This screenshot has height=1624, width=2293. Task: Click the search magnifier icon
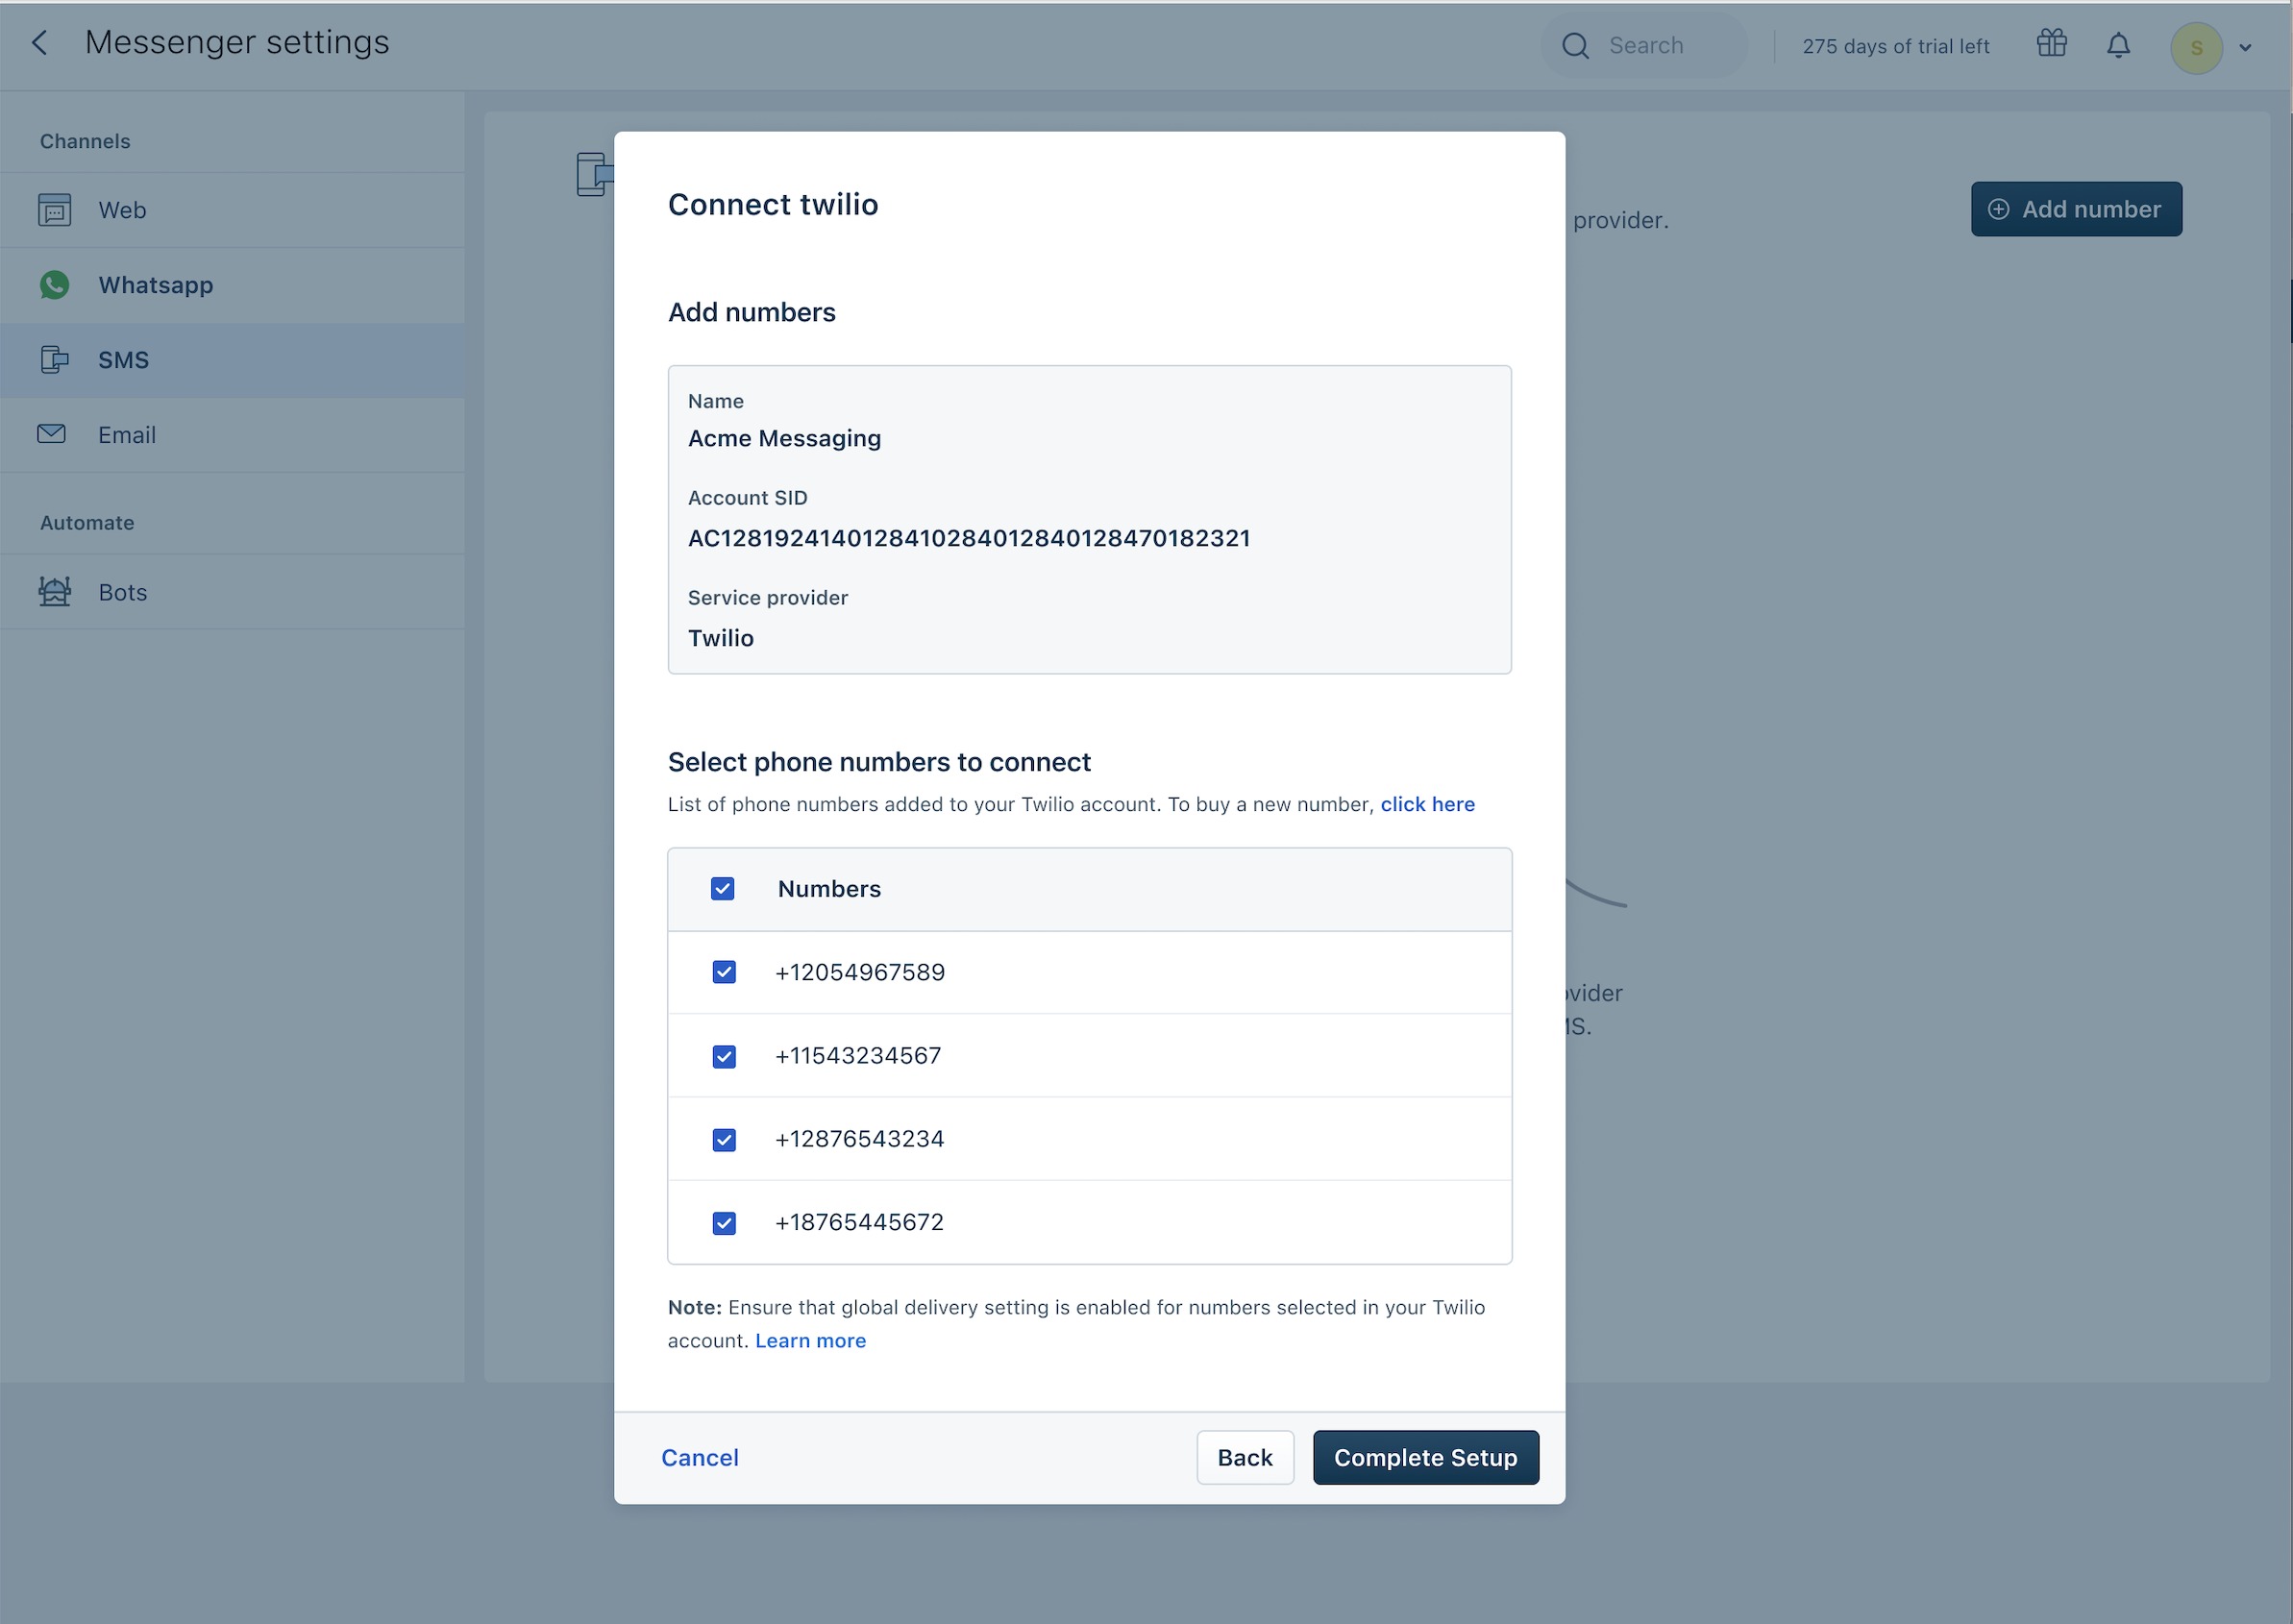[1575, 46]
